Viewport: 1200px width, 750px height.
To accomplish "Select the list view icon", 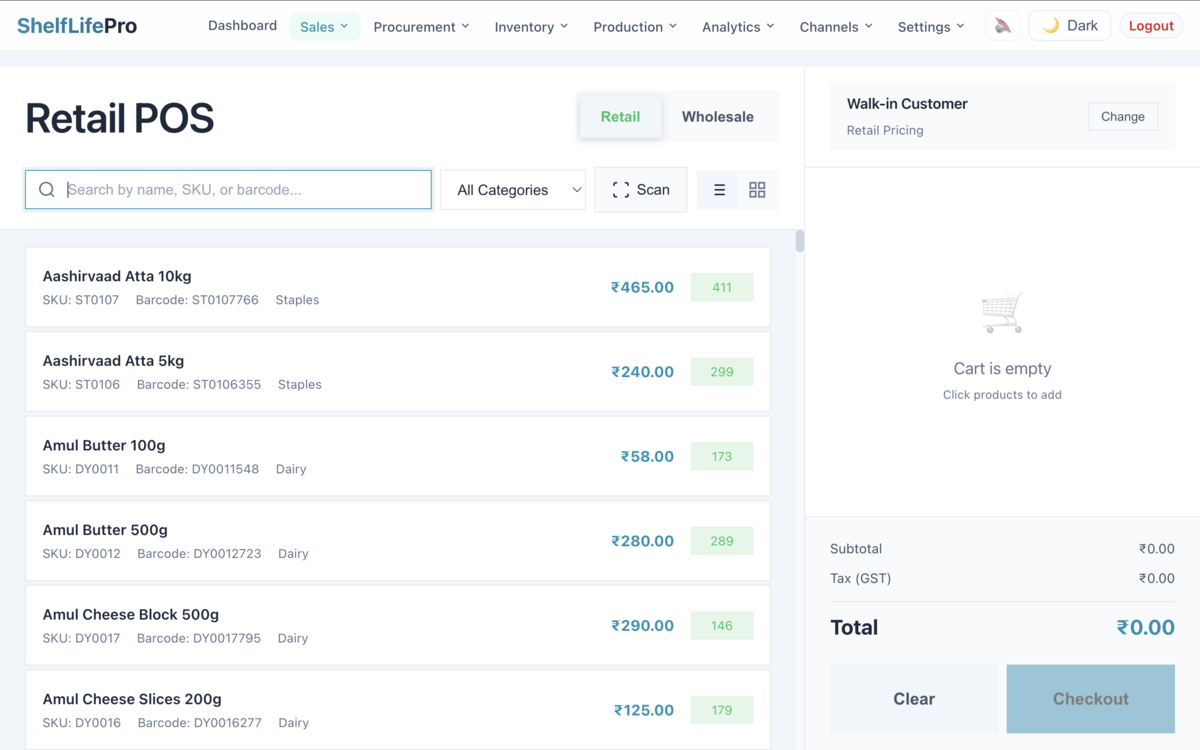I will click(718, 189).
